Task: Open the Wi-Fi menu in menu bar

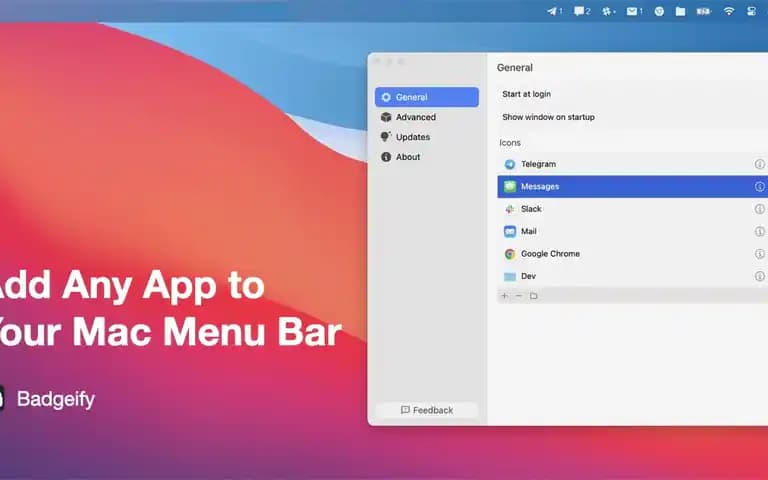Action: (x=729, y=11)
